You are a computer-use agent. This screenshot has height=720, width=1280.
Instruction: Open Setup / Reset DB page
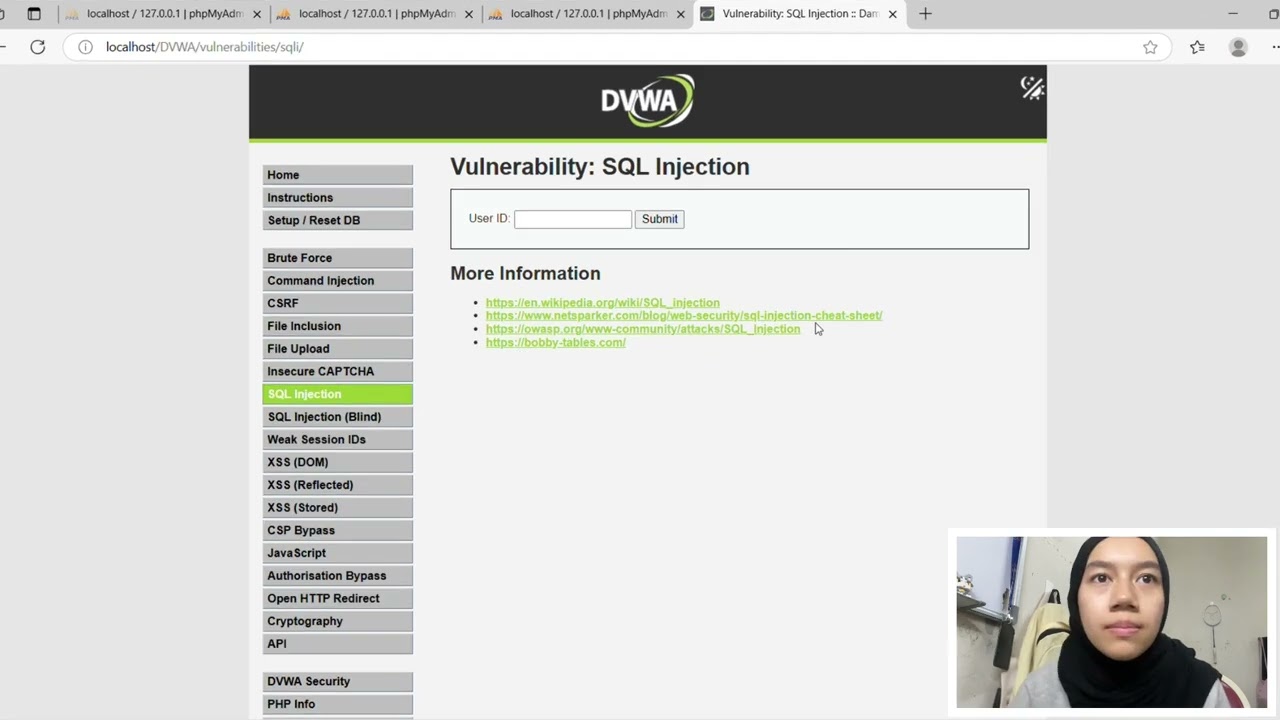tap(338, 220)
